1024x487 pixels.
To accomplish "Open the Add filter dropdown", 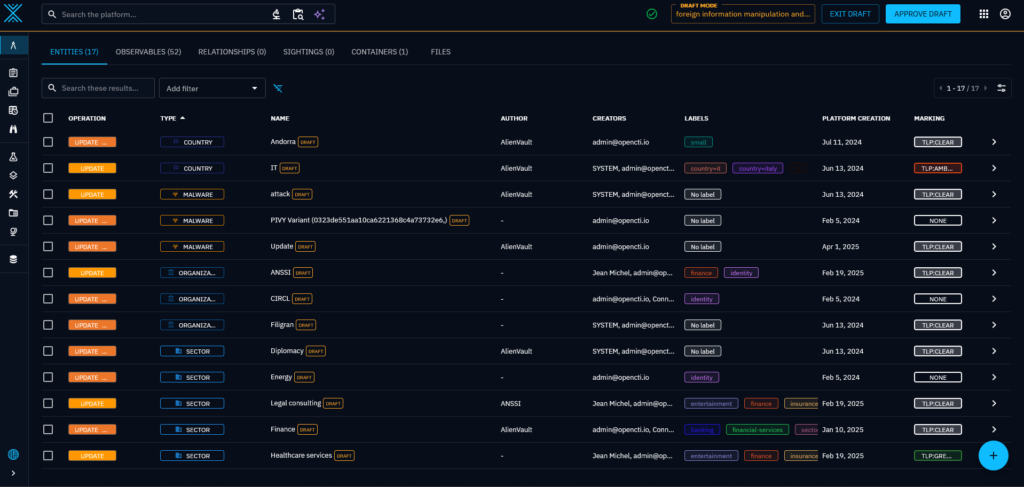I will pos(212,88).
